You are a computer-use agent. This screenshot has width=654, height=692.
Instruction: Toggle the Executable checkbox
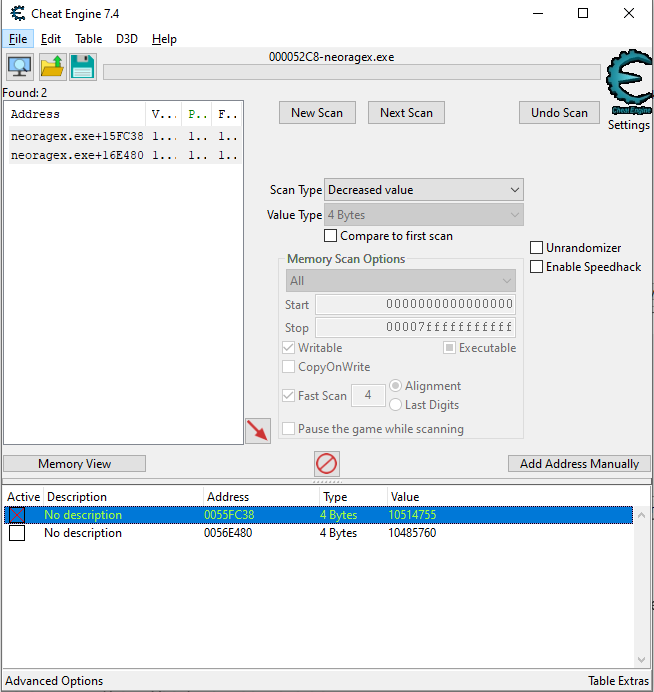(x=449, y=348)
